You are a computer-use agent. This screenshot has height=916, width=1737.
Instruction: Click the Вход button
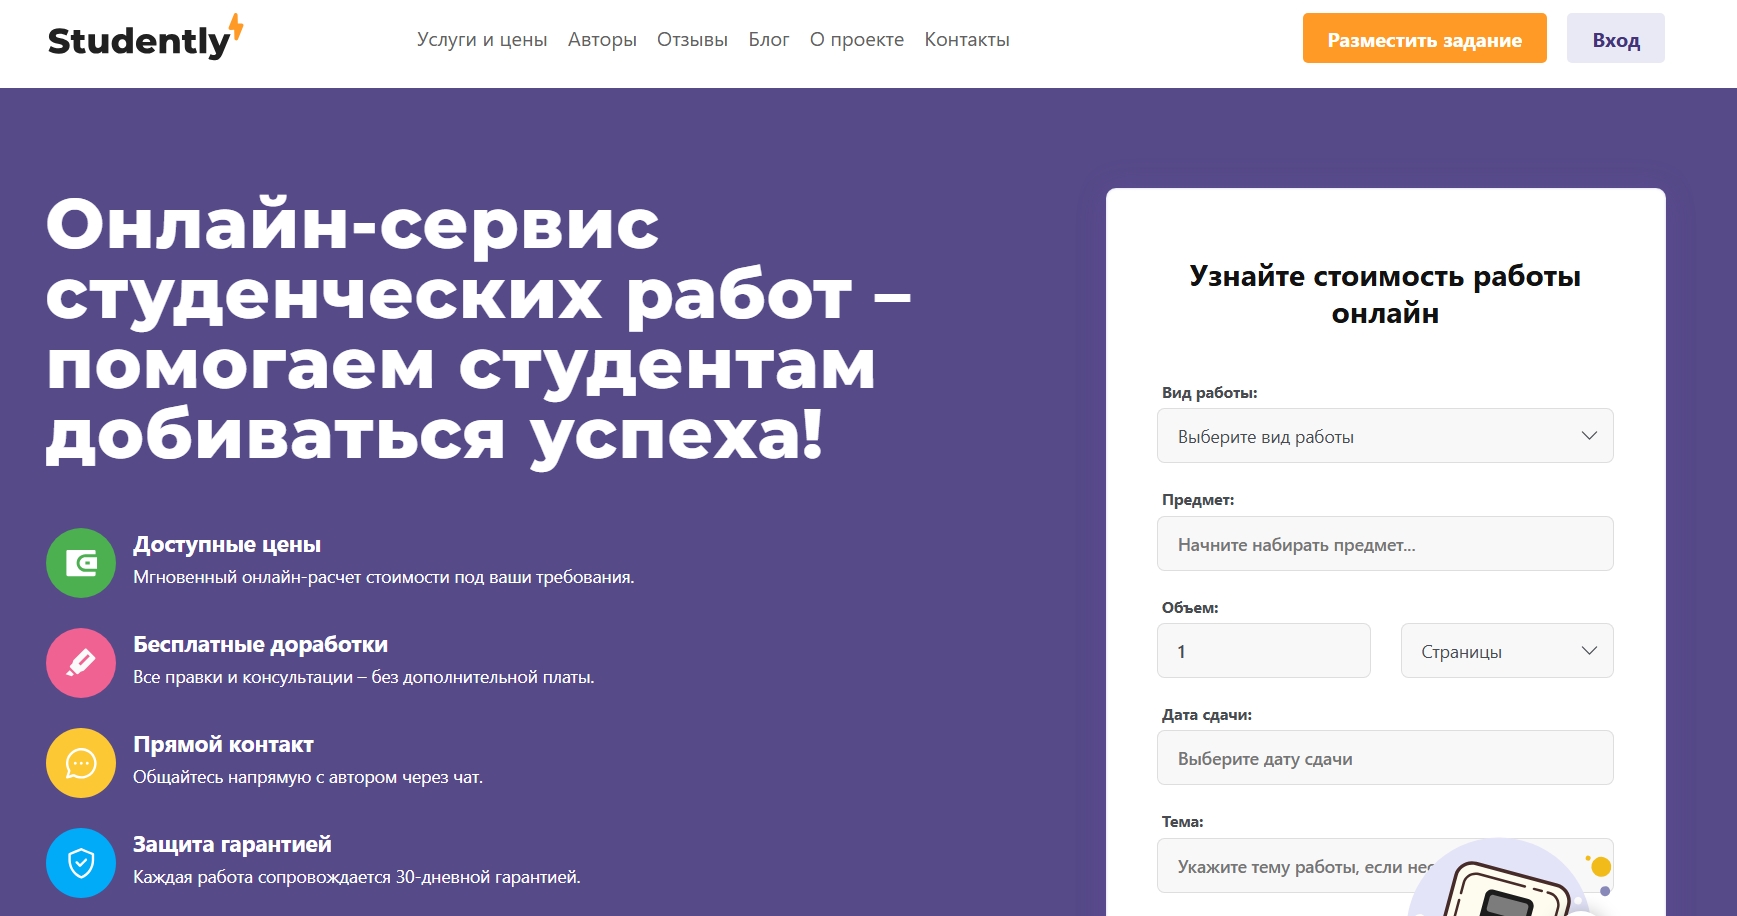1615,39
